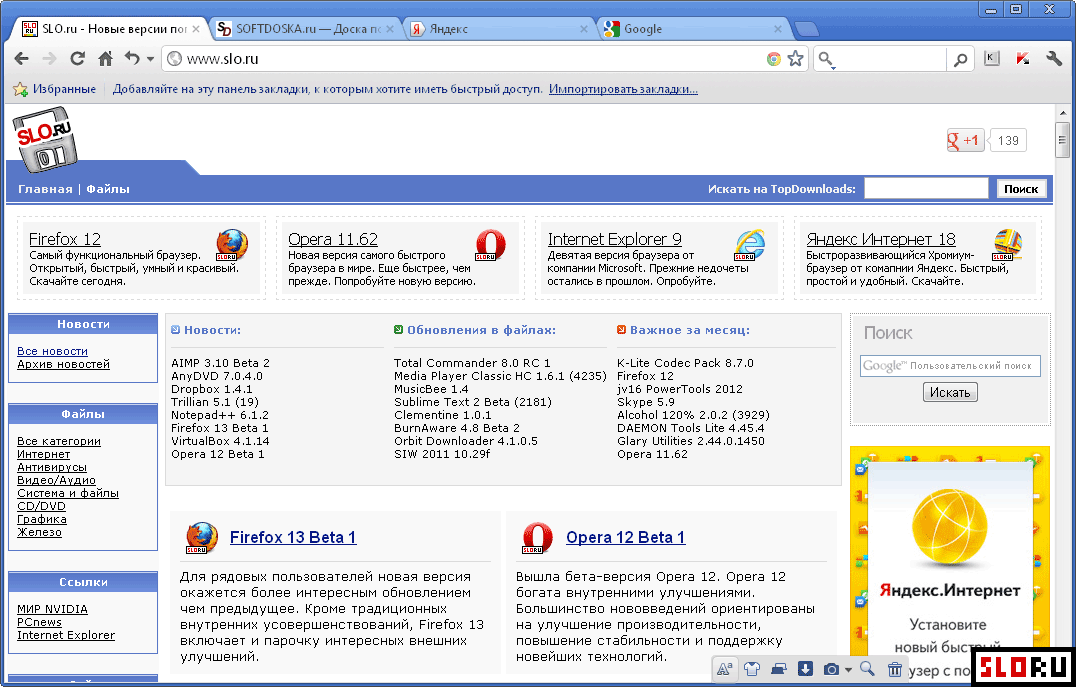
Task: Close the Яндекс tab
Action: pyautogui.click(x=584, y=29)
